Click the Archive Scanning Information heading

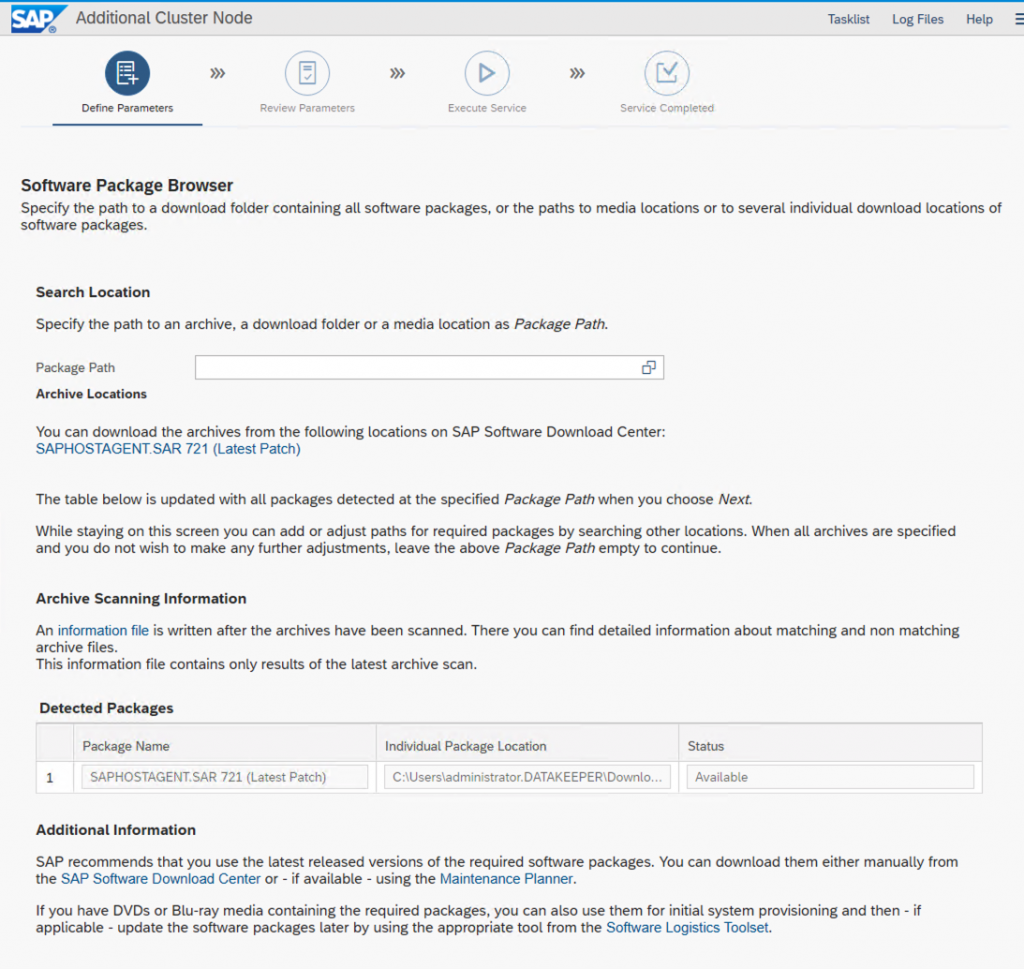click(141, 599)
